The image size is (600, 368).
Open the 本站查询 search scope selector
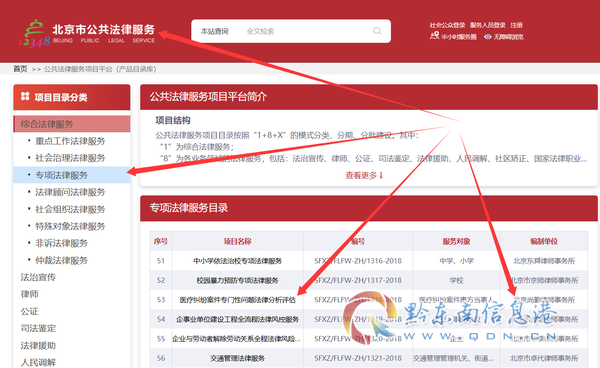pyautogui.click(x=215, y=31)
